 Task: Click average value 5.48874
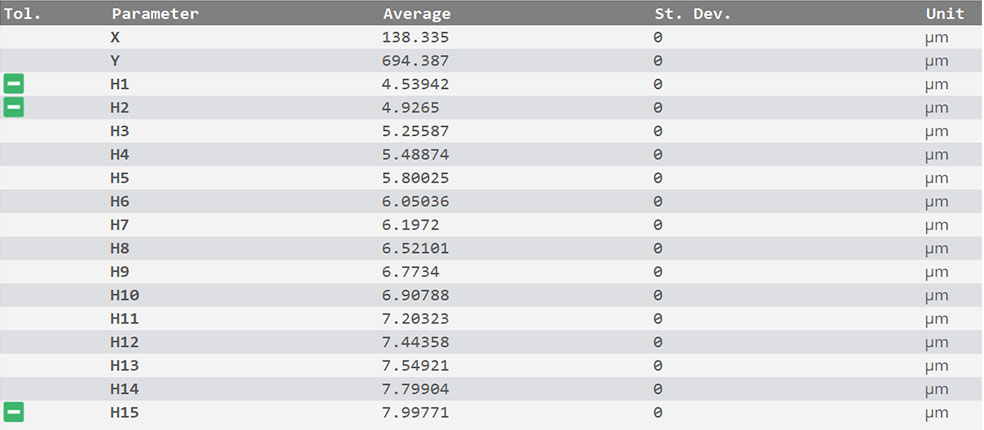[415, 154]
